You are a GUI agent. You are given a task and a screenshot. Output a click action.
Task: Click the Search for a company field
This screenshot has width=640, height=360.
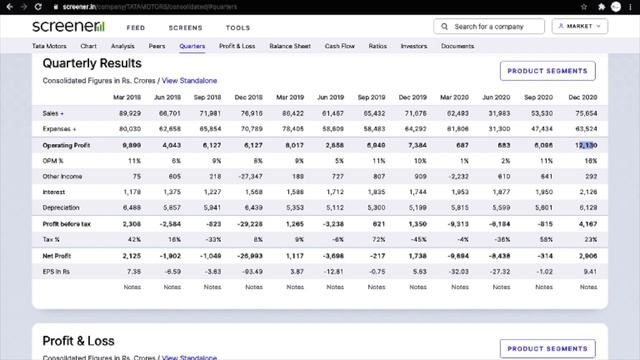(x=489, y=27)
